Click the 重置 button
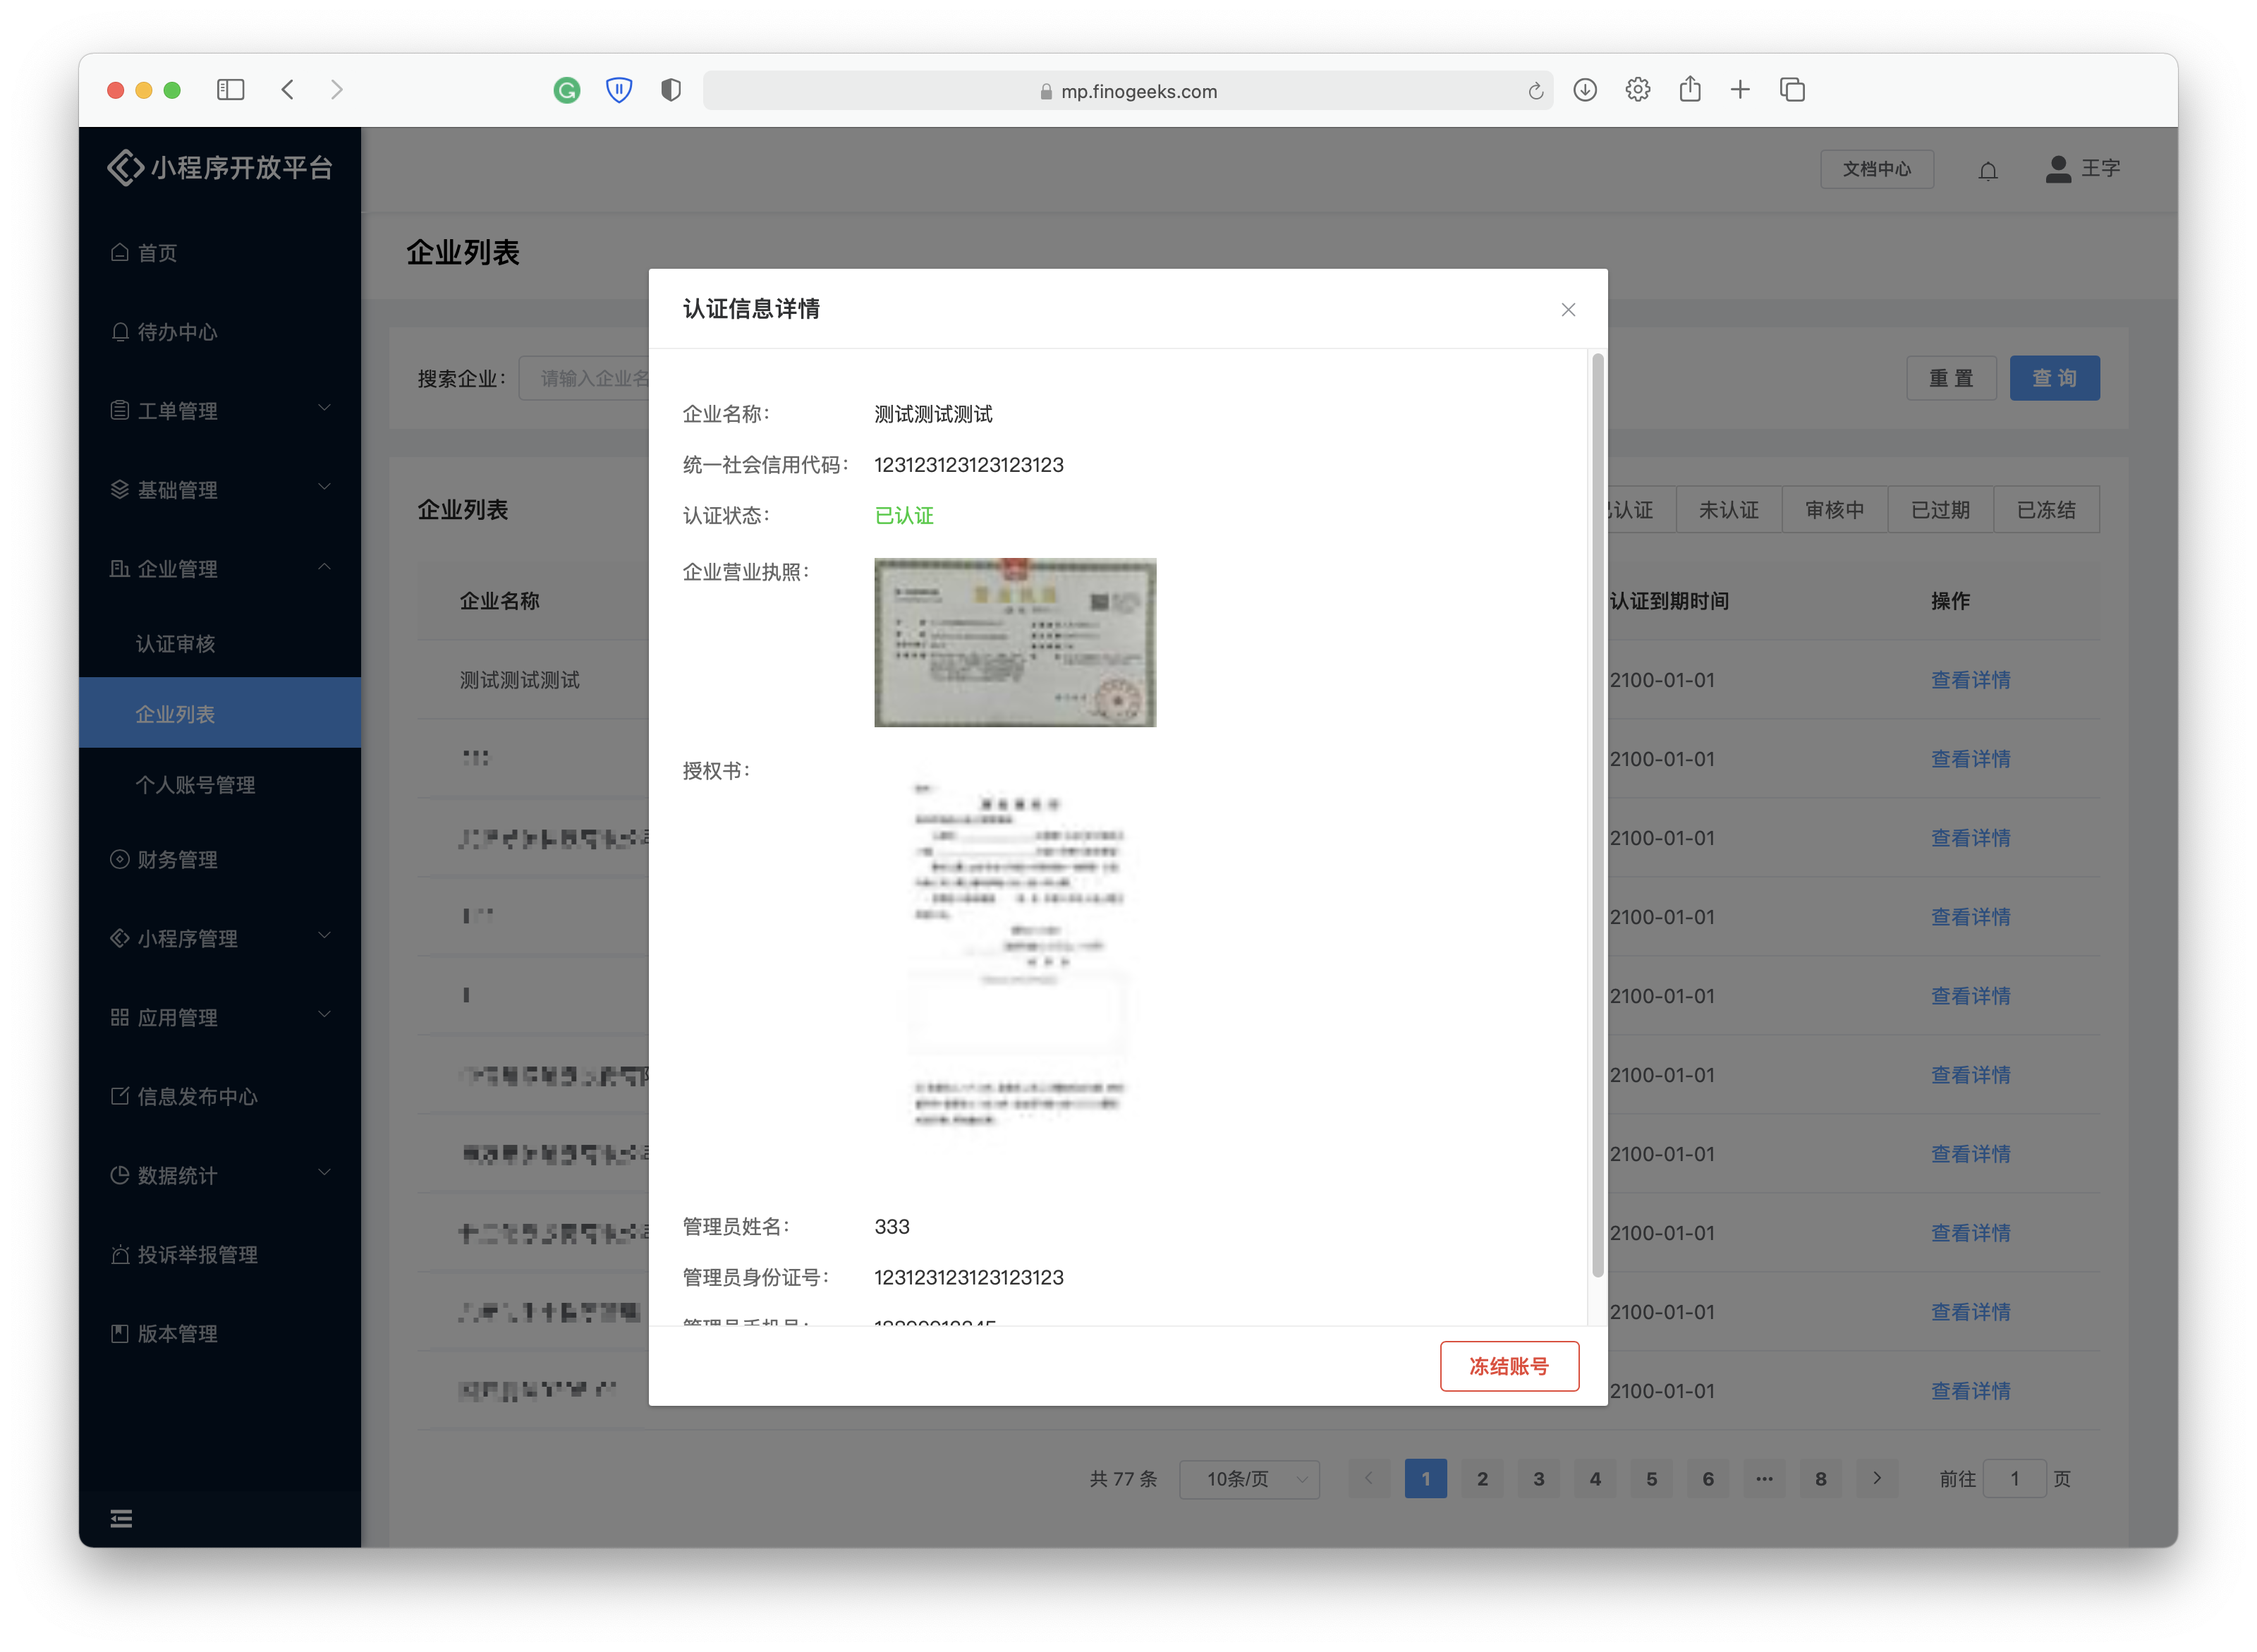This screenshot has height=1652, width=2257. coord(1950,378)
